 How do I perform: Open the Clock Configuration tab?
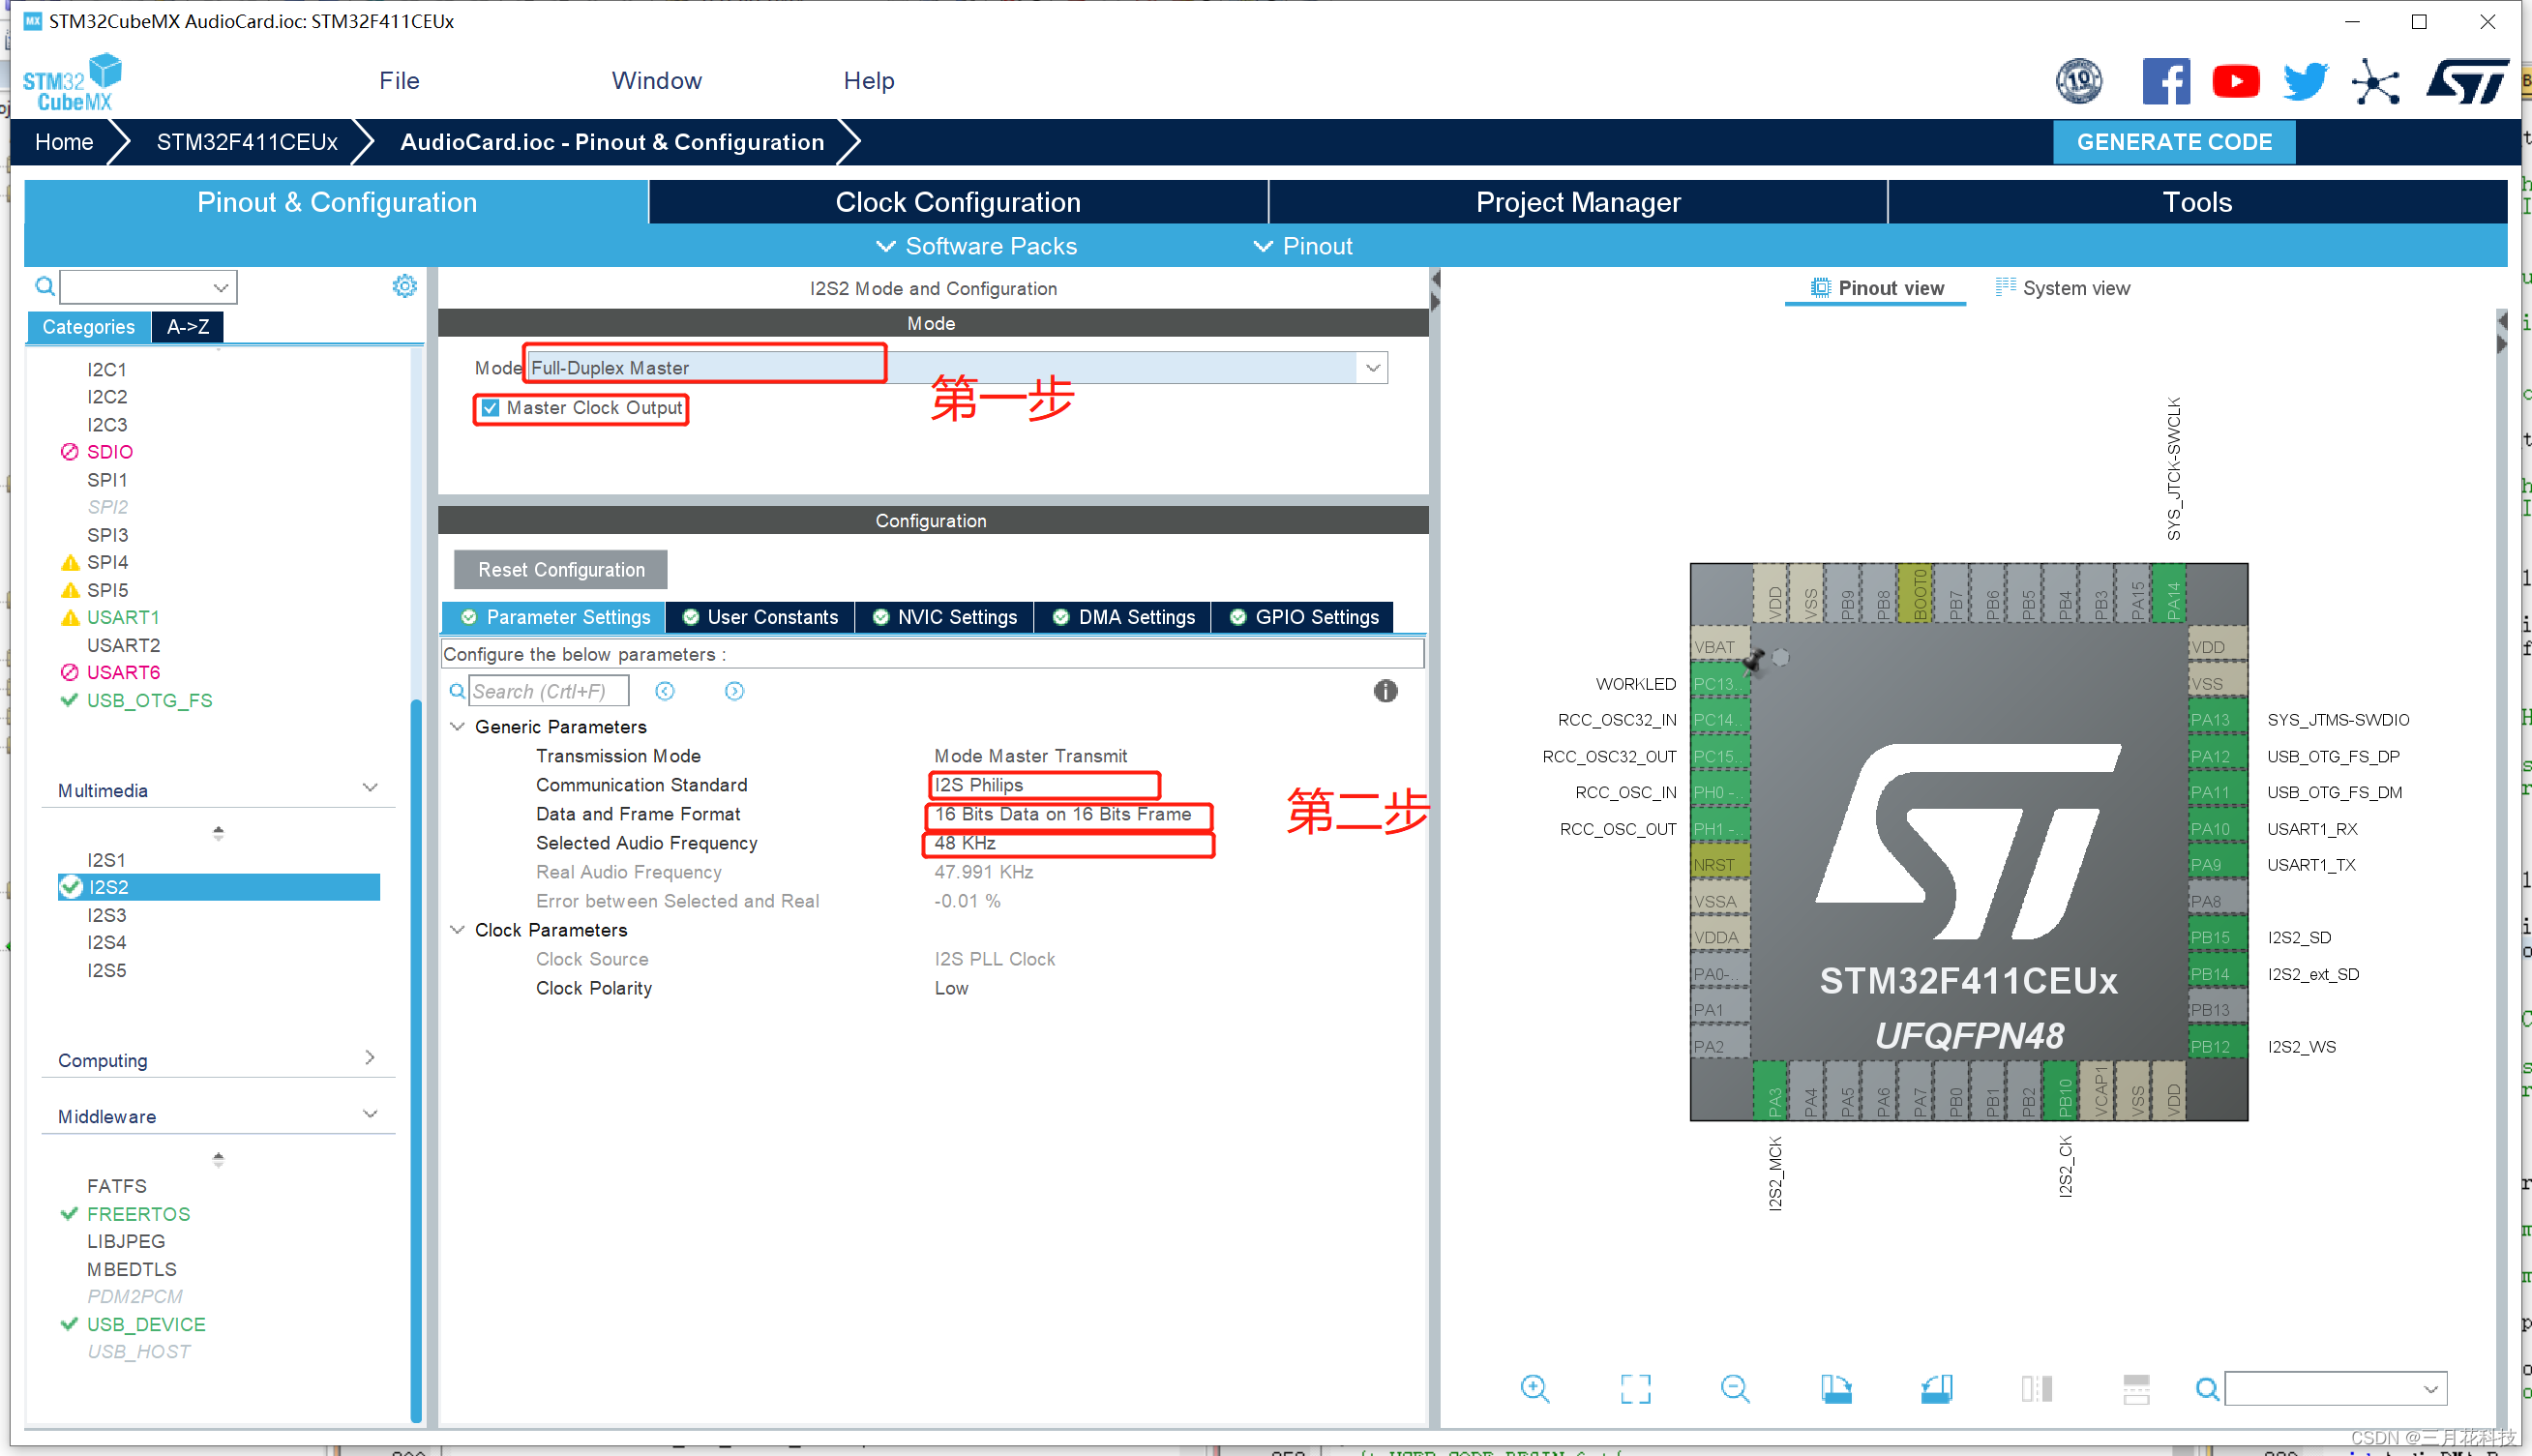pos(957,202)
